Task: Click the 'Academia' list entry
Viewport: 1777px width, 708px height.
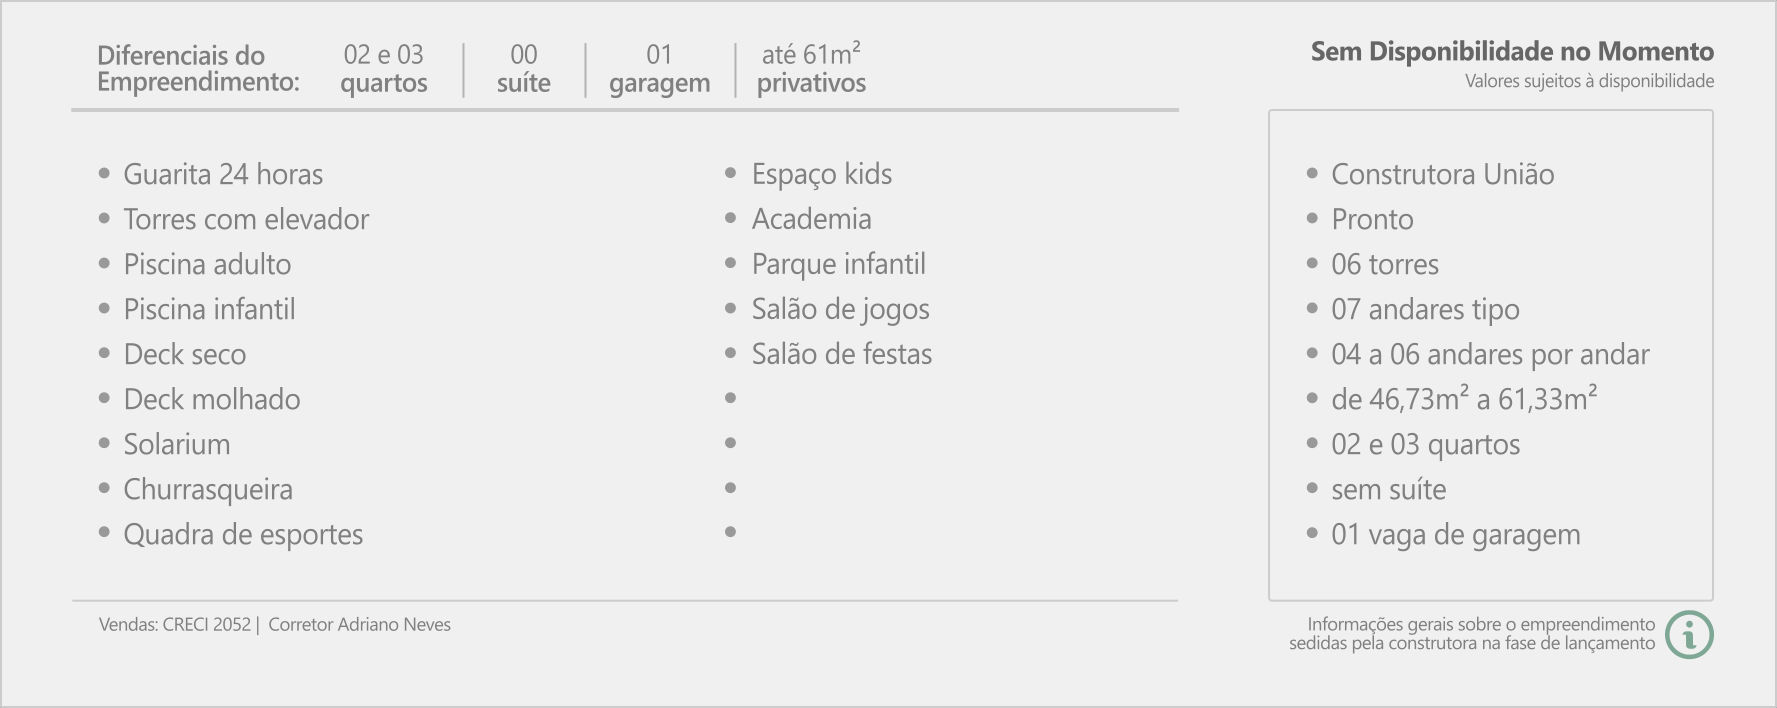Action: [x=811, y=219]
